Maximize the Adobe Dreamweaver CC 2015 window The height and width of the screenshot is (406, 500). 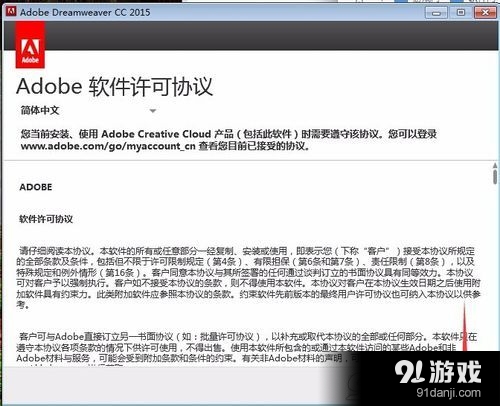[x=461, y=13]
